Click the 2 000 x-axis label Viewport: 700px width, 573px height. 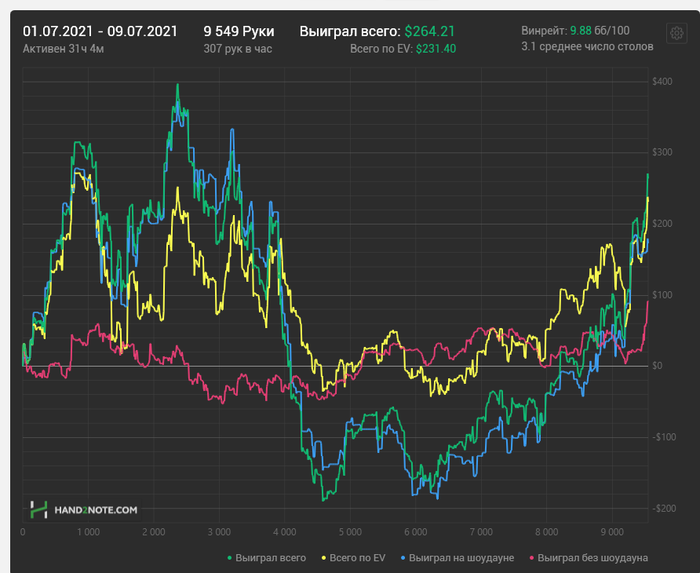[154, 532]
